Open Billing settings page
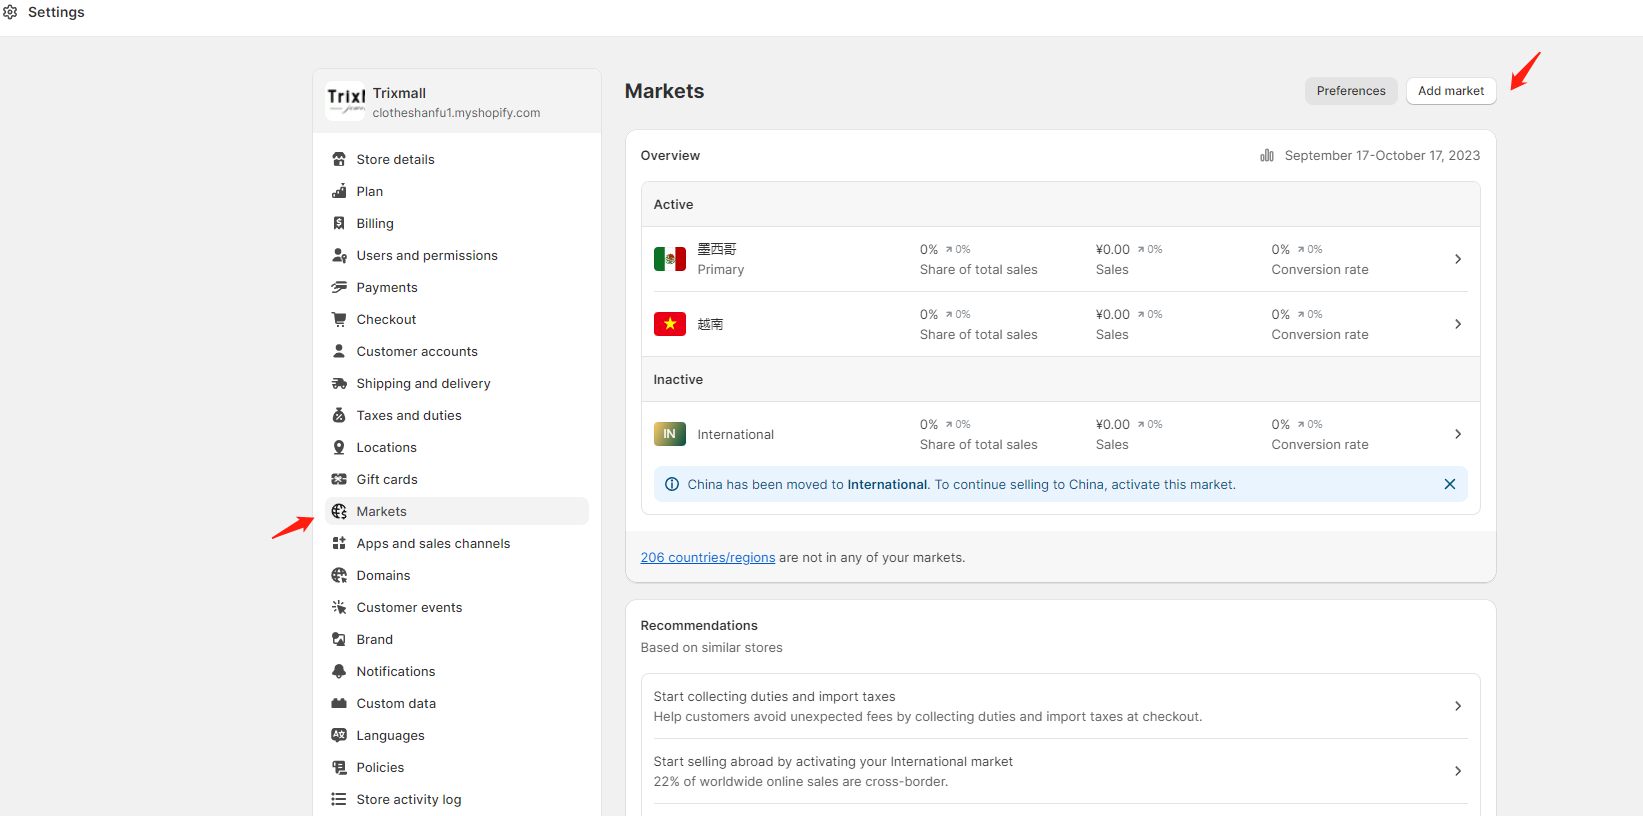 [x=457, y=223]
